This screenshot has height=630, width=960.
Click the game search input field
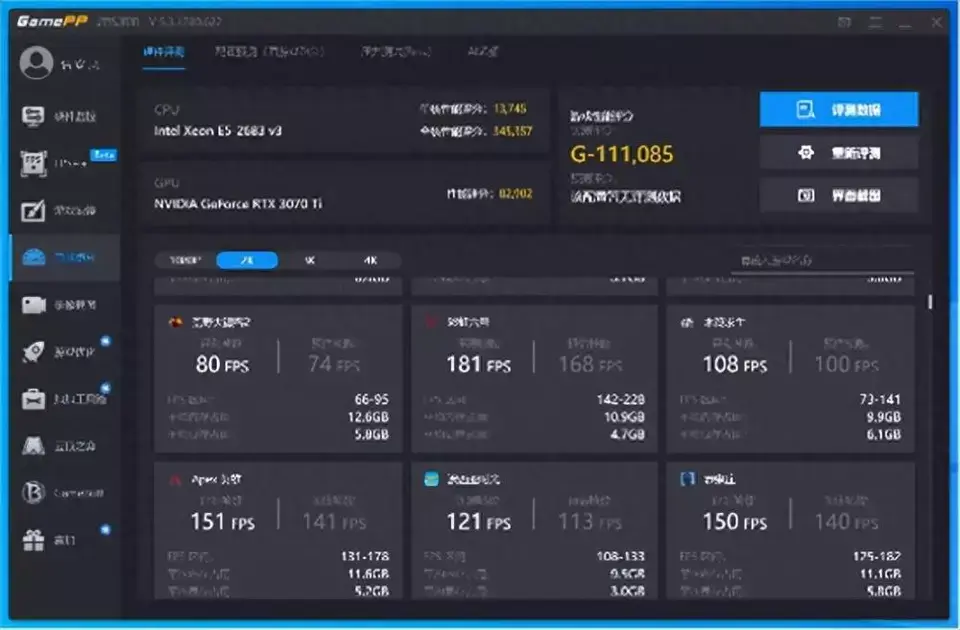tap(822, 261)
